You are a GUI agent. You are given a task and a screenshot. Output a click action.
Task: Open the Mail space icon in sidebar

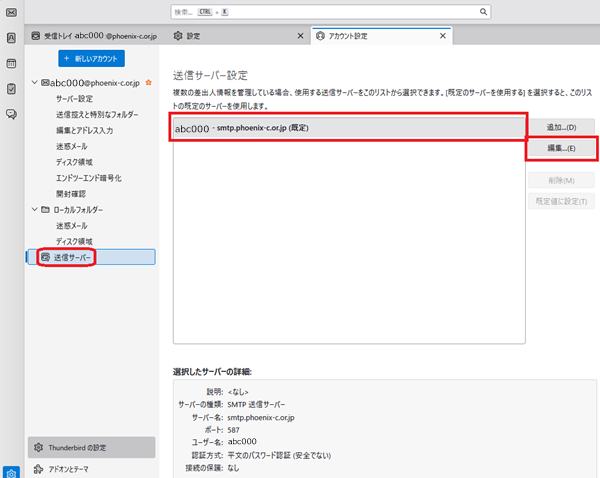(x=10, y=11)
